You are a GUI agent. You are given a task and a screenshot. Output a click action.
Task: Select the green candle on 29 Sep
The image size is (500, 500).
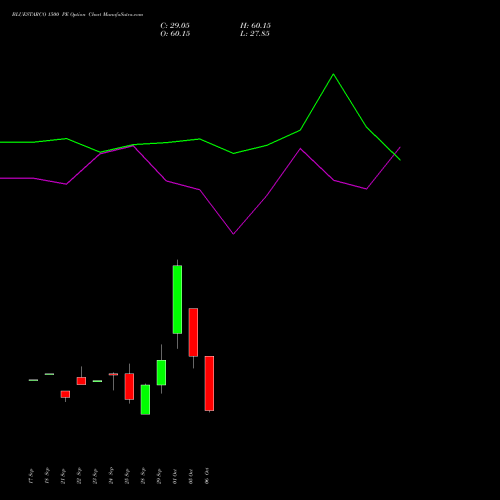[x=161, y=372]
